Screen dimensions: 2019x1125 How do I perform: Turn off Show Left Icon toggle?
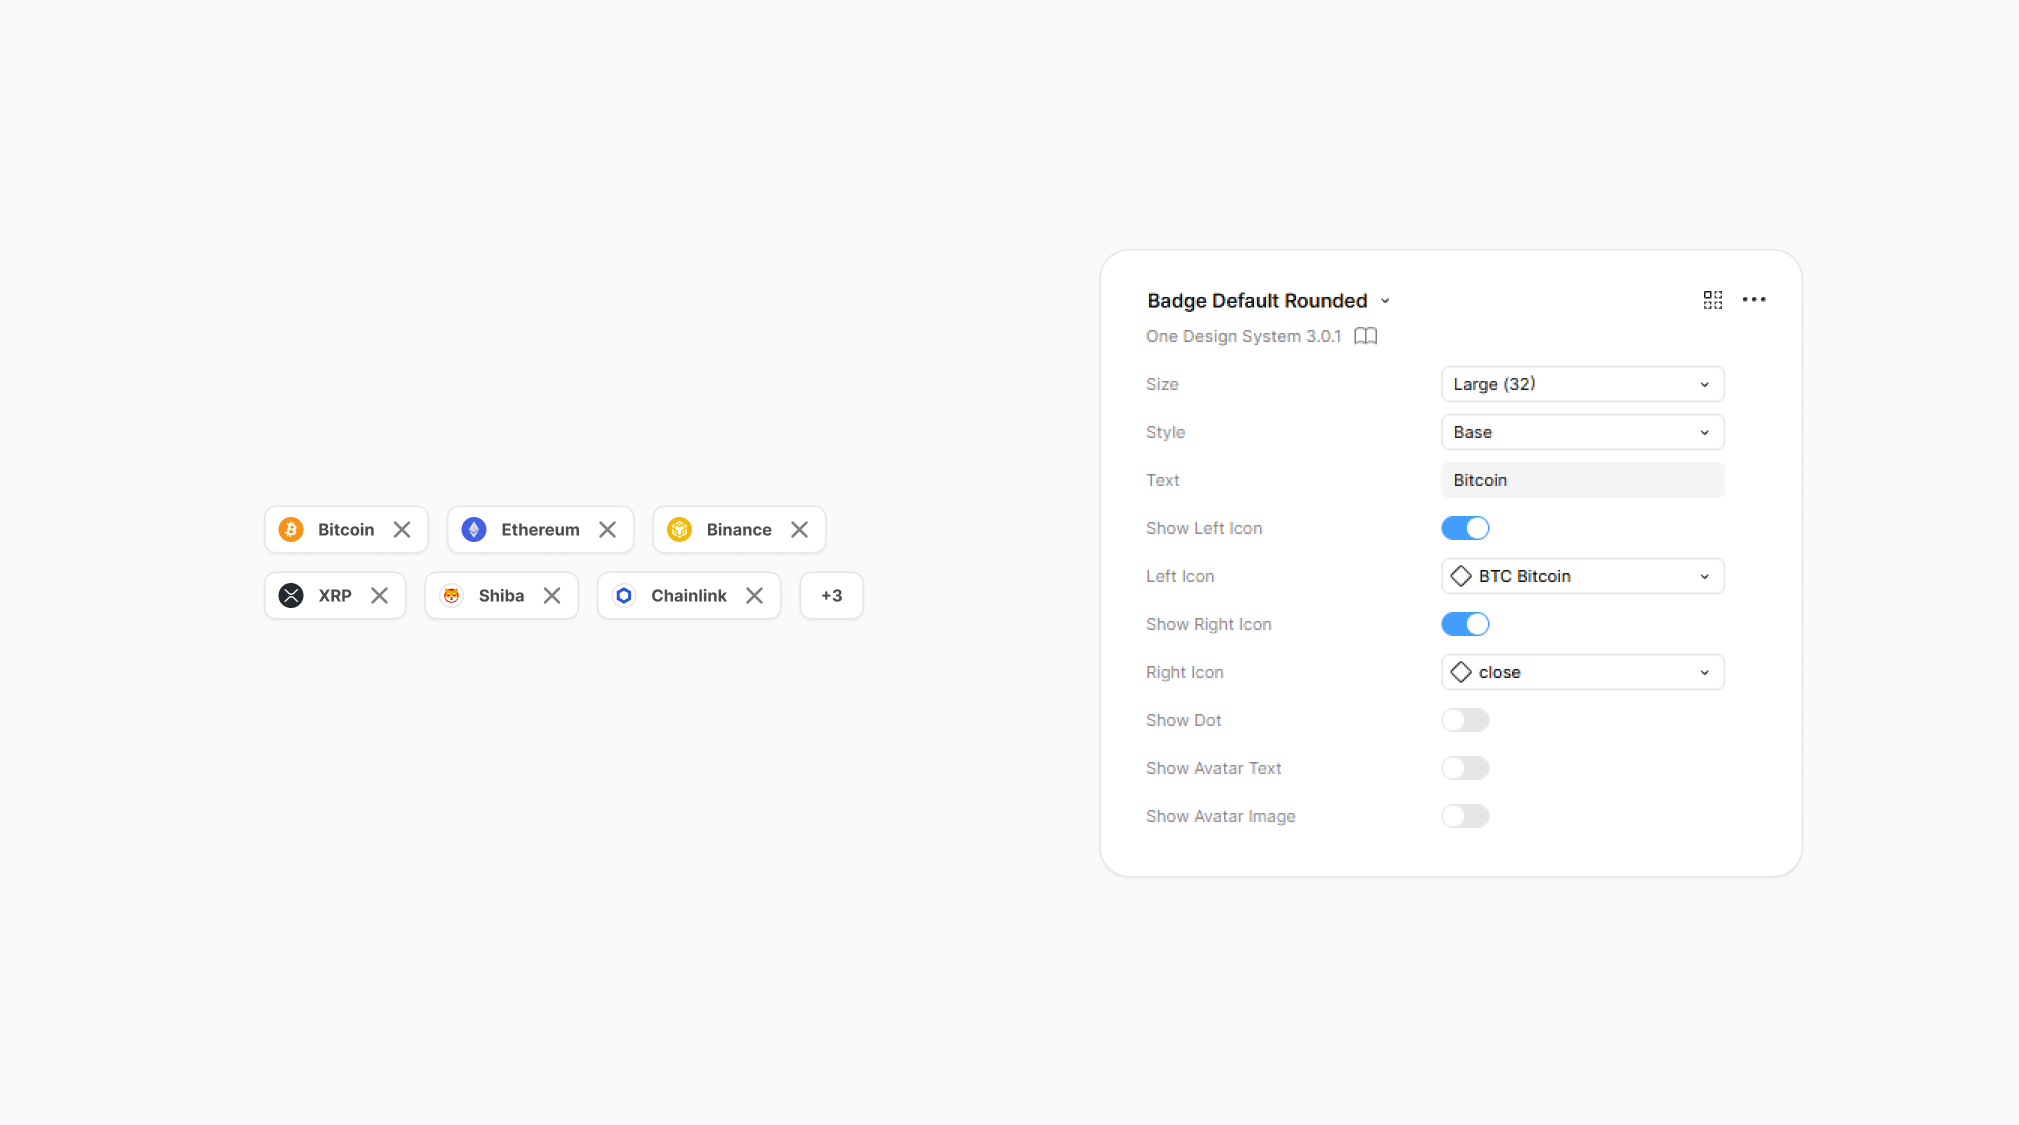click(x=1465, y=528)
